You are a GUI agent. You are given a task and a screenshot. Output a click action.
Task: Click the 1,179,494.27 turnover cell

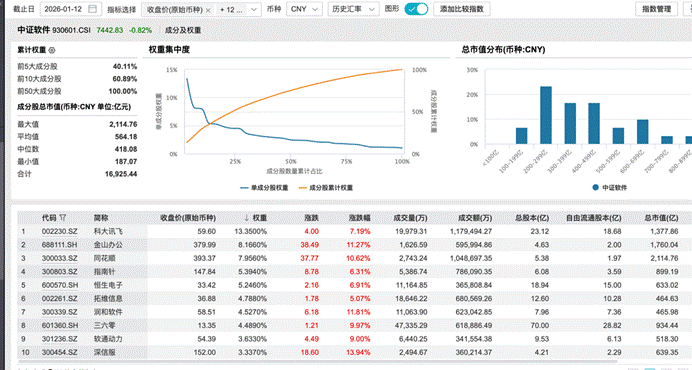(471, 231)
